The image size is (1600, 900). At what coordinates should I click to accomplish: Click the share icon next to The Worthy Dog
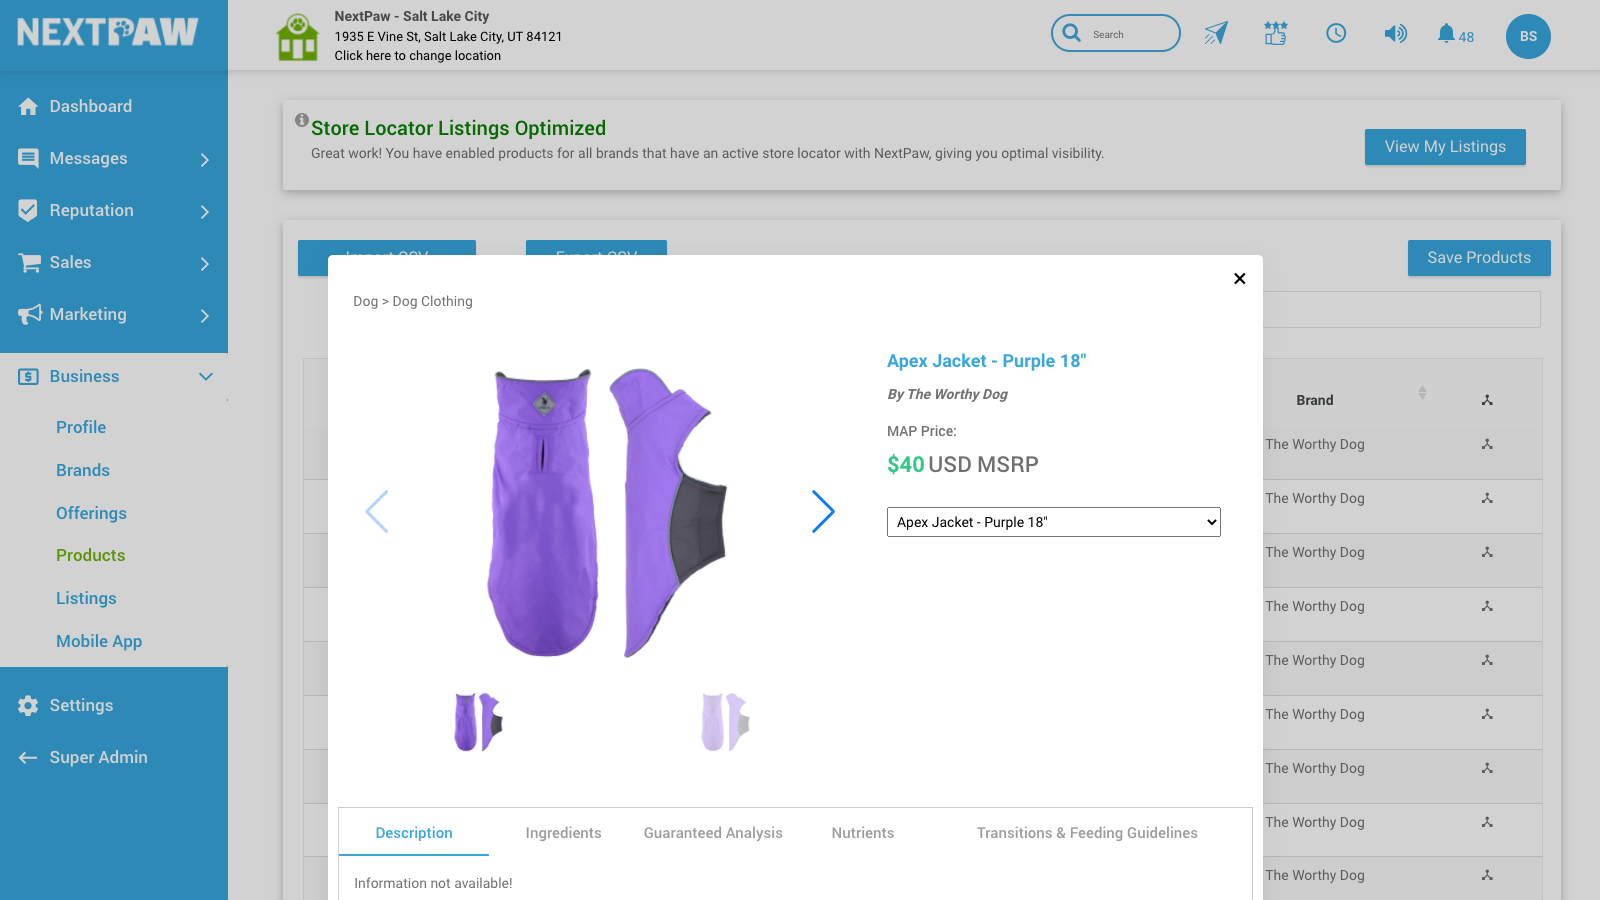[x=1487, y=444]
